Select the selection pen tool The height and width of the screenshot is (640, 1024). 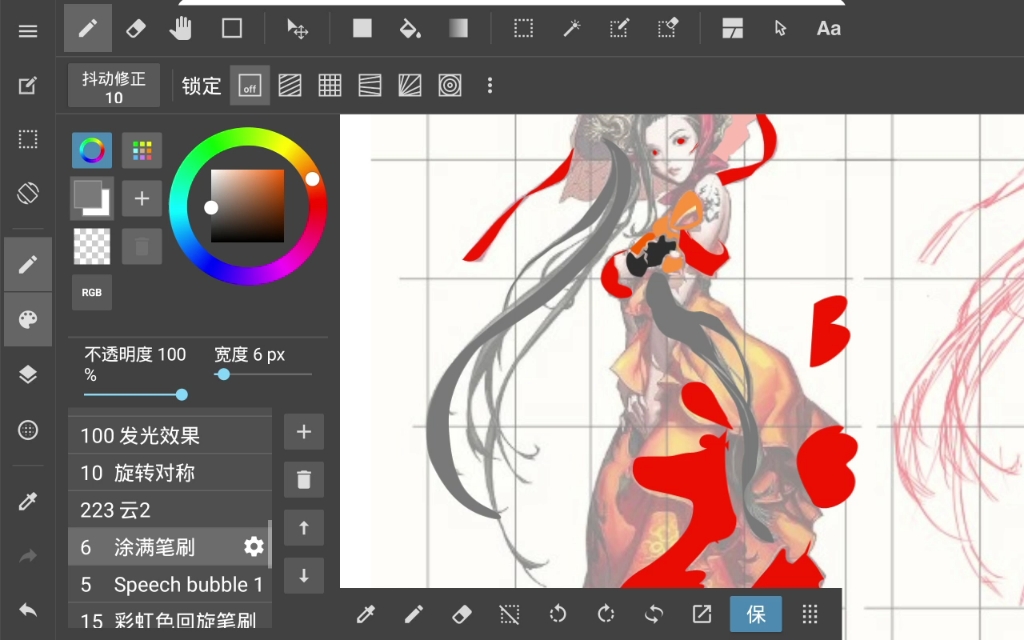coord(619,28)
